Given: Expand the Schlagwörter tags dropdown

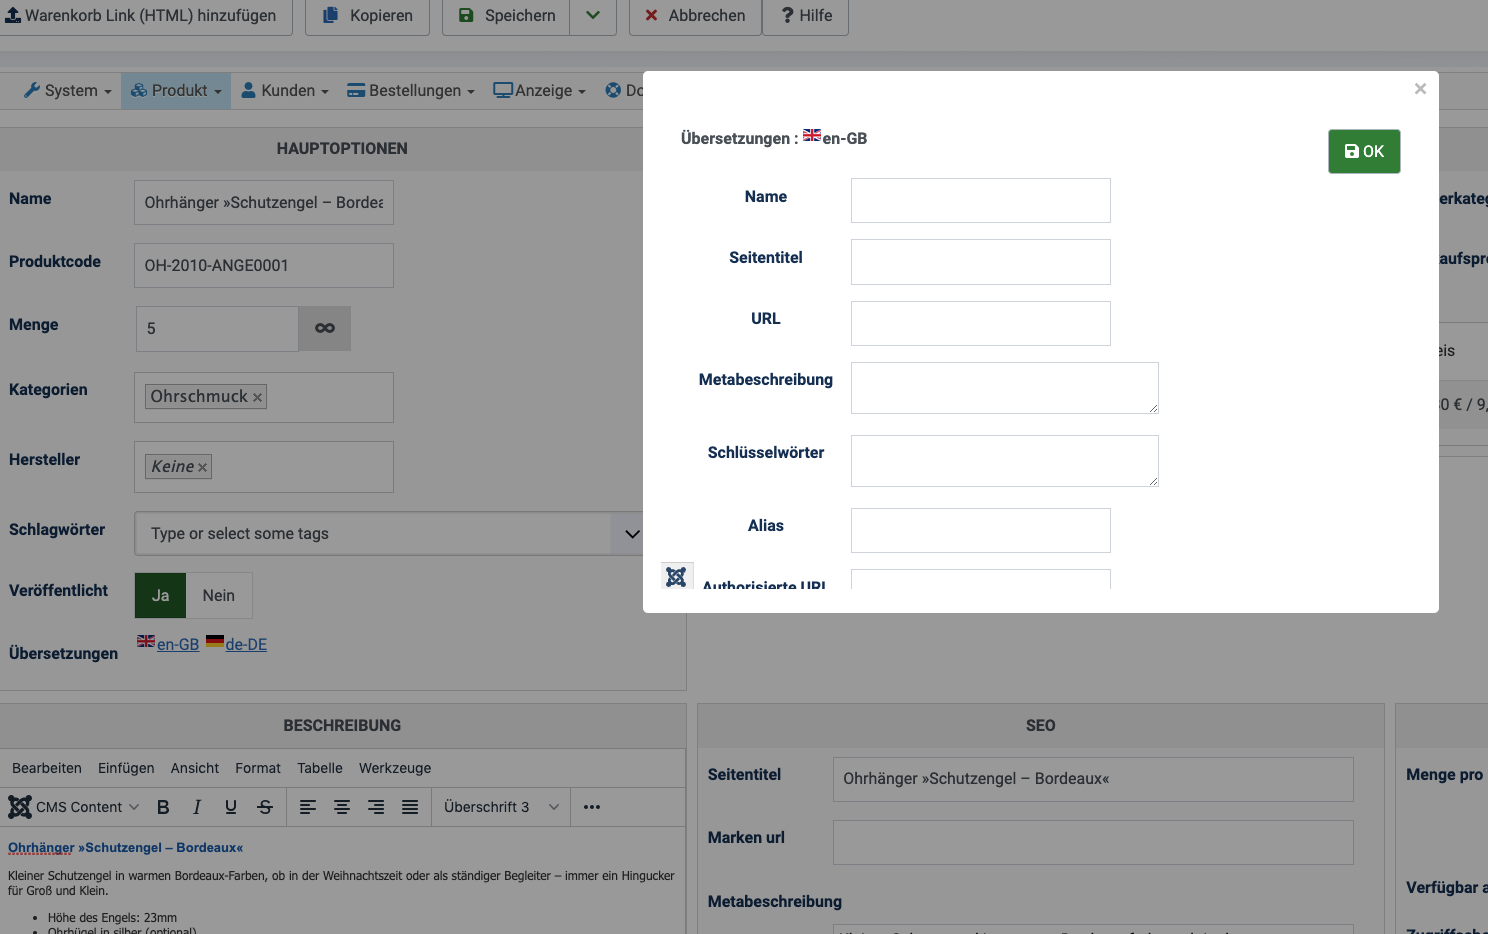Looking at the screenshot, I should (x=631, y=534).
